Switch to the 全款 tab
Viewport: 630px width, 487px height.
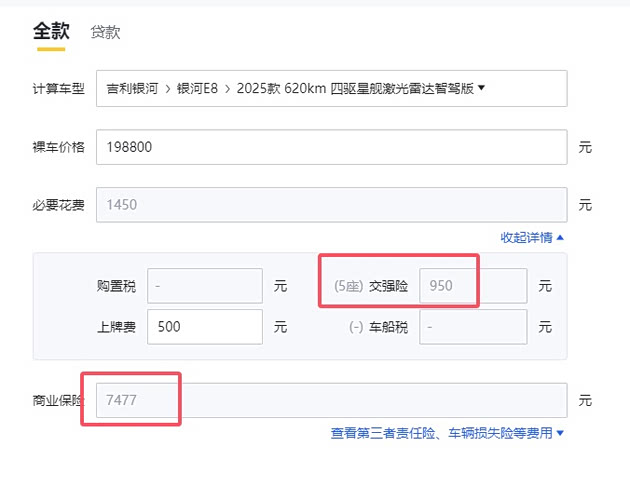[x=50, y=31]
